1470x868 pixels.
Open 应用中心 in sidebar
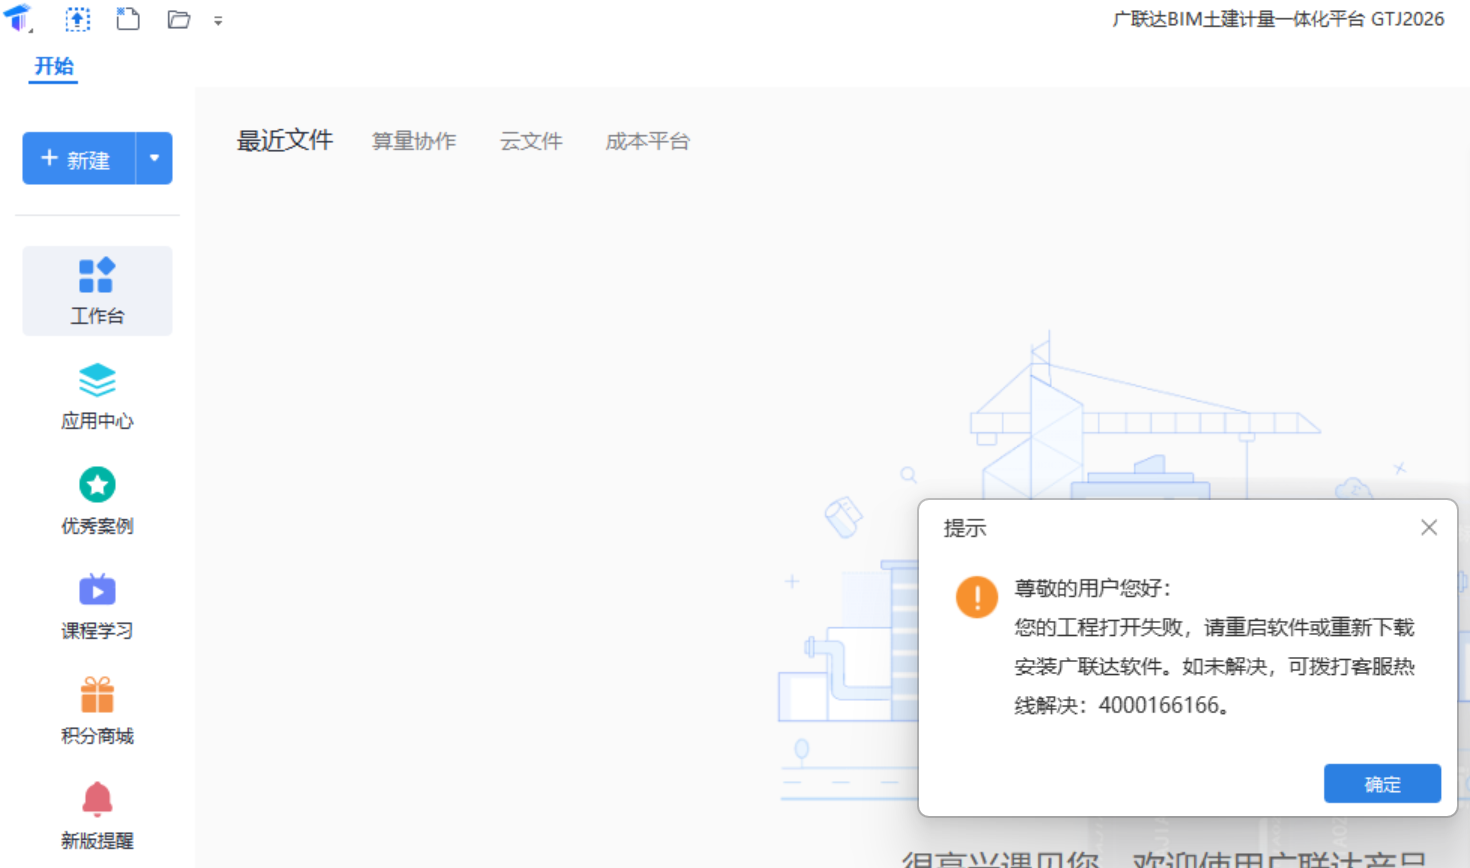(97, 397)
